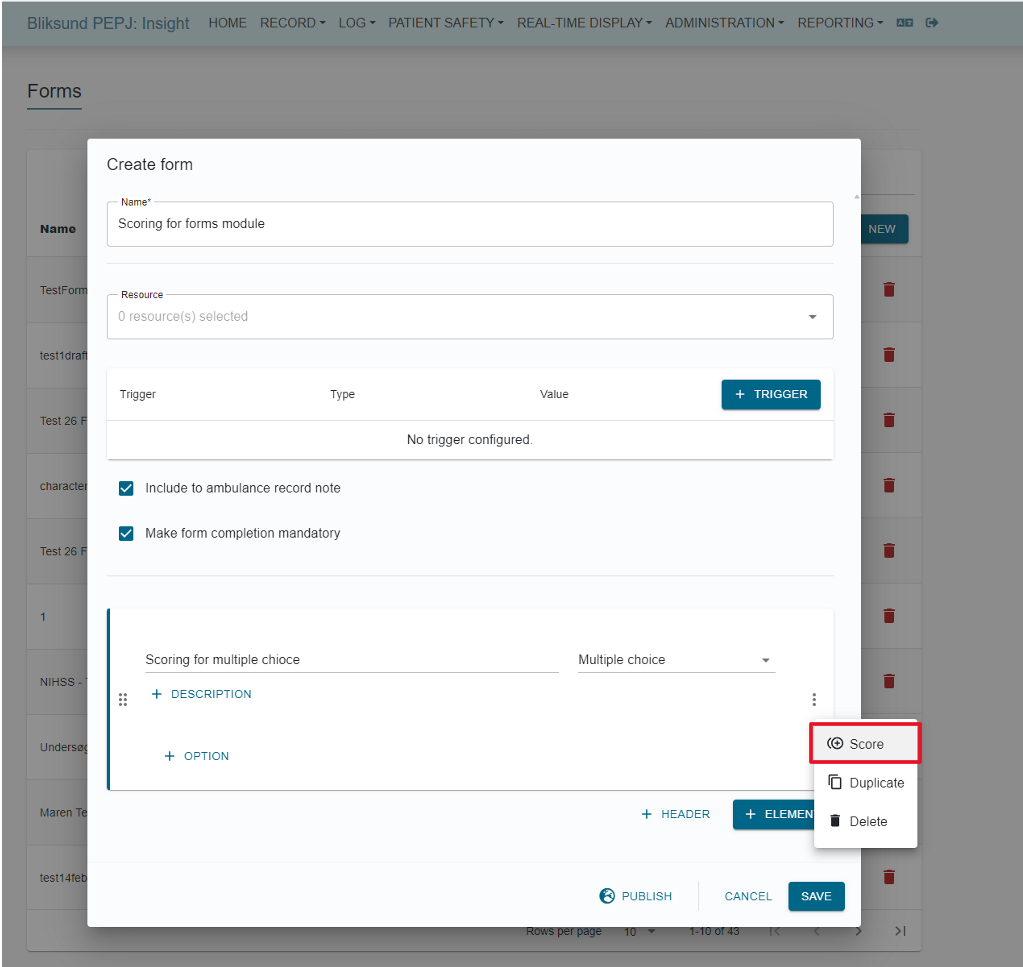Click the Score icon in context menu
1023x967 pixels.
point(835,743)
